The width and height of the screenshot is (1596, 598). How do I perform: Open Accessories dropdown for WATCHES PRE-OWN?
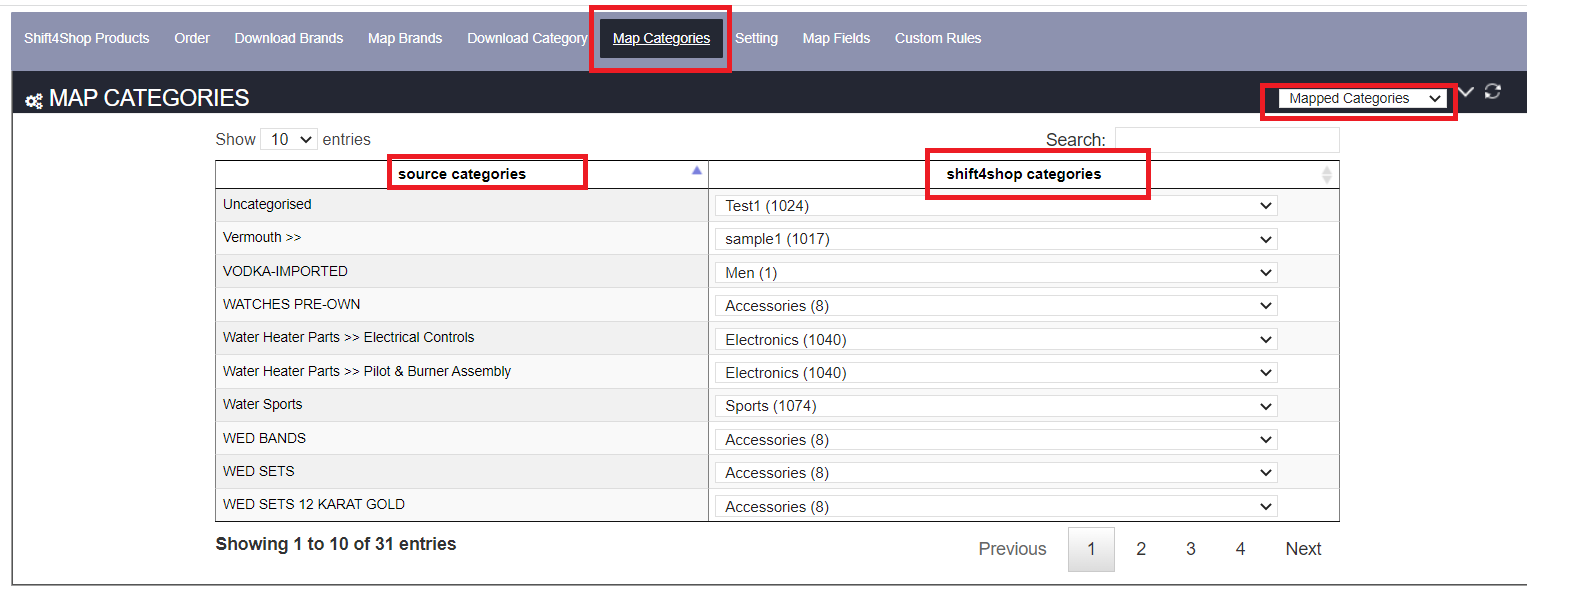pos(996,305)
